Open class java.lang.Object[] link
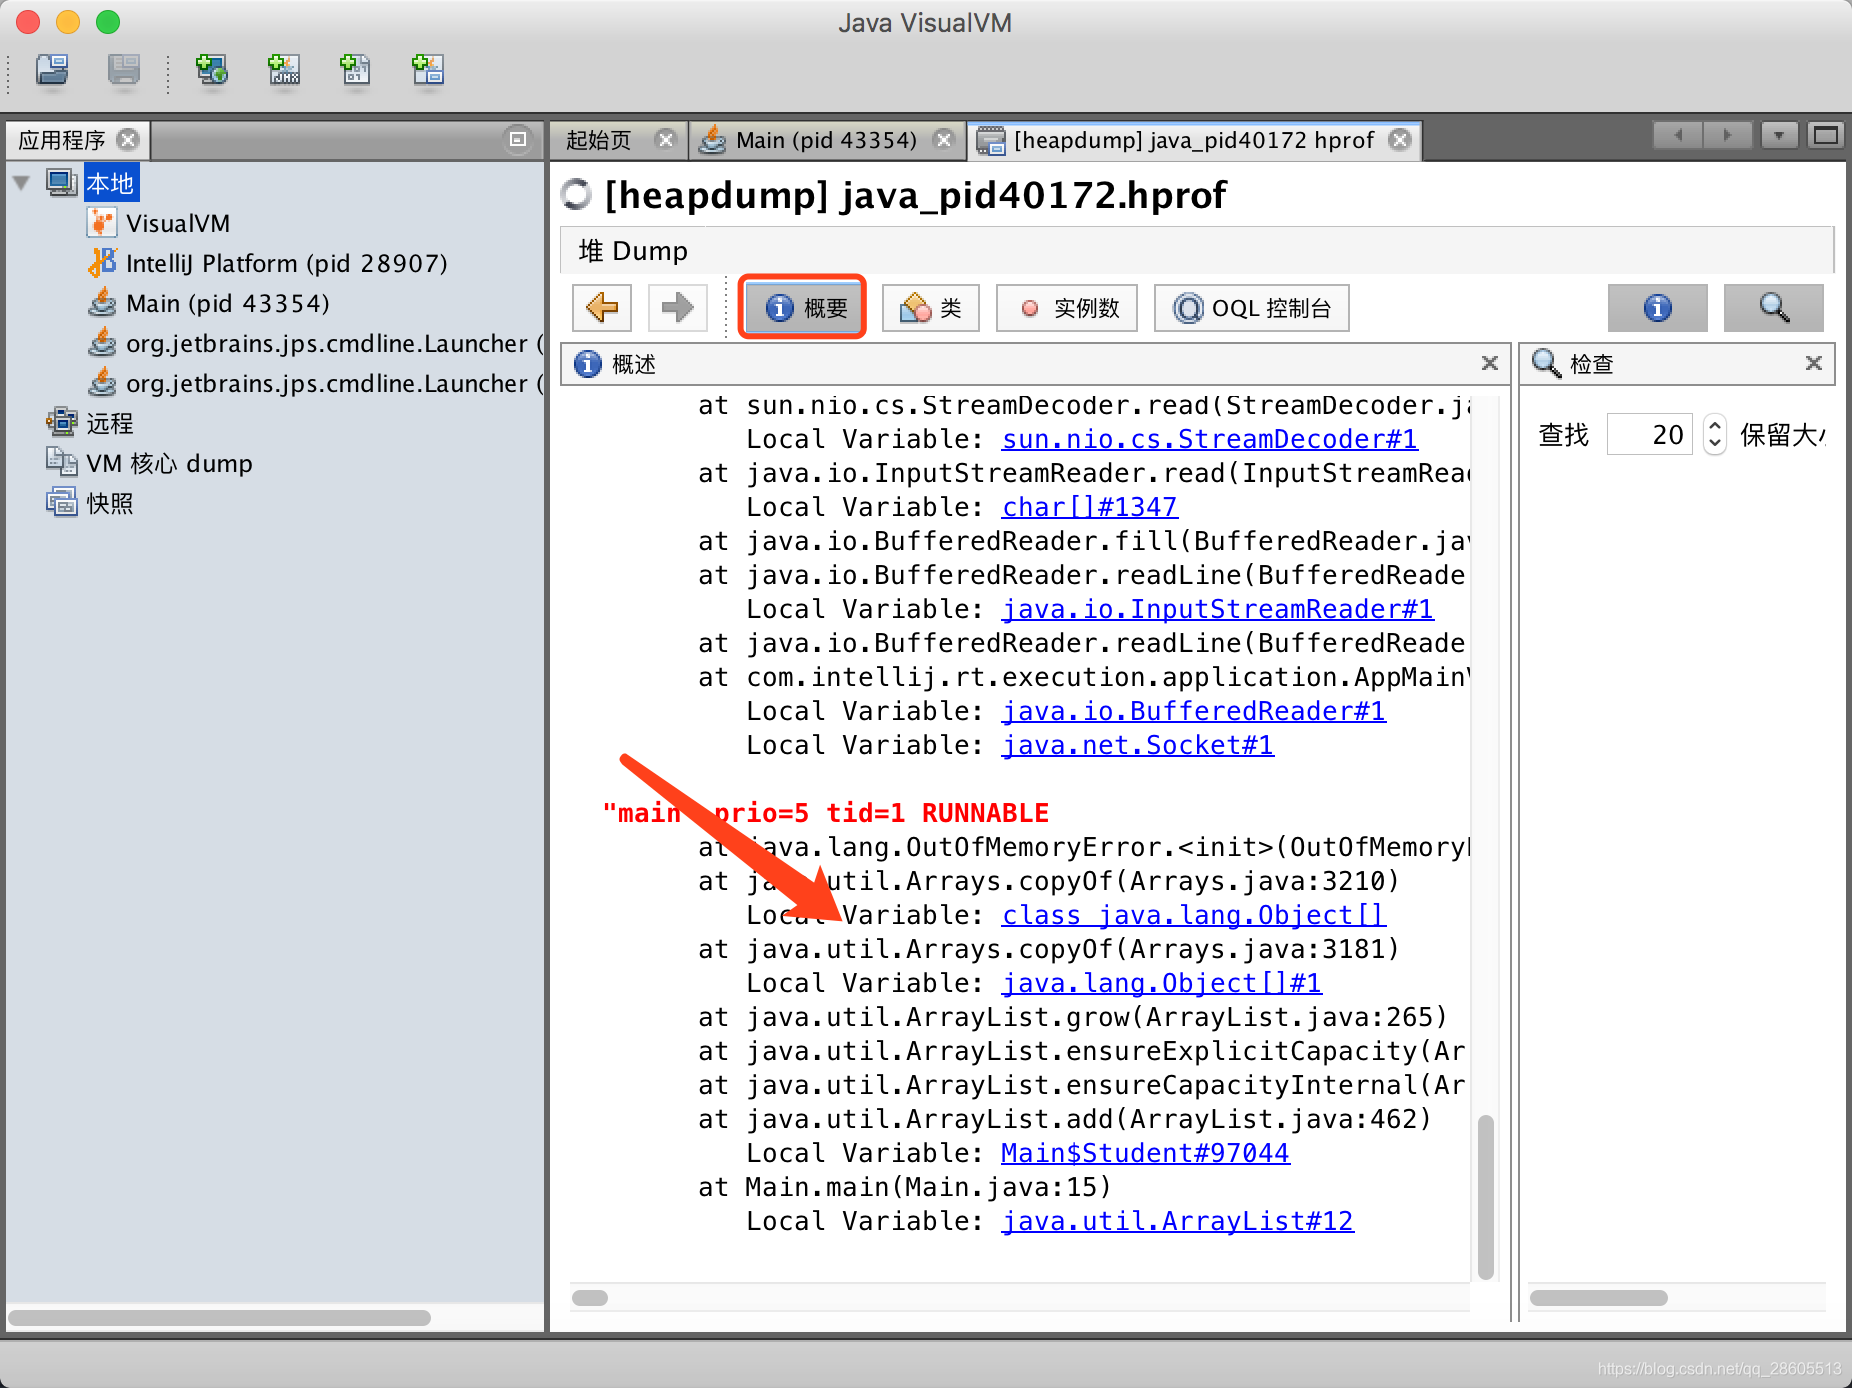Screen dimensions: 1852x1388 [x=1194, y=915]
